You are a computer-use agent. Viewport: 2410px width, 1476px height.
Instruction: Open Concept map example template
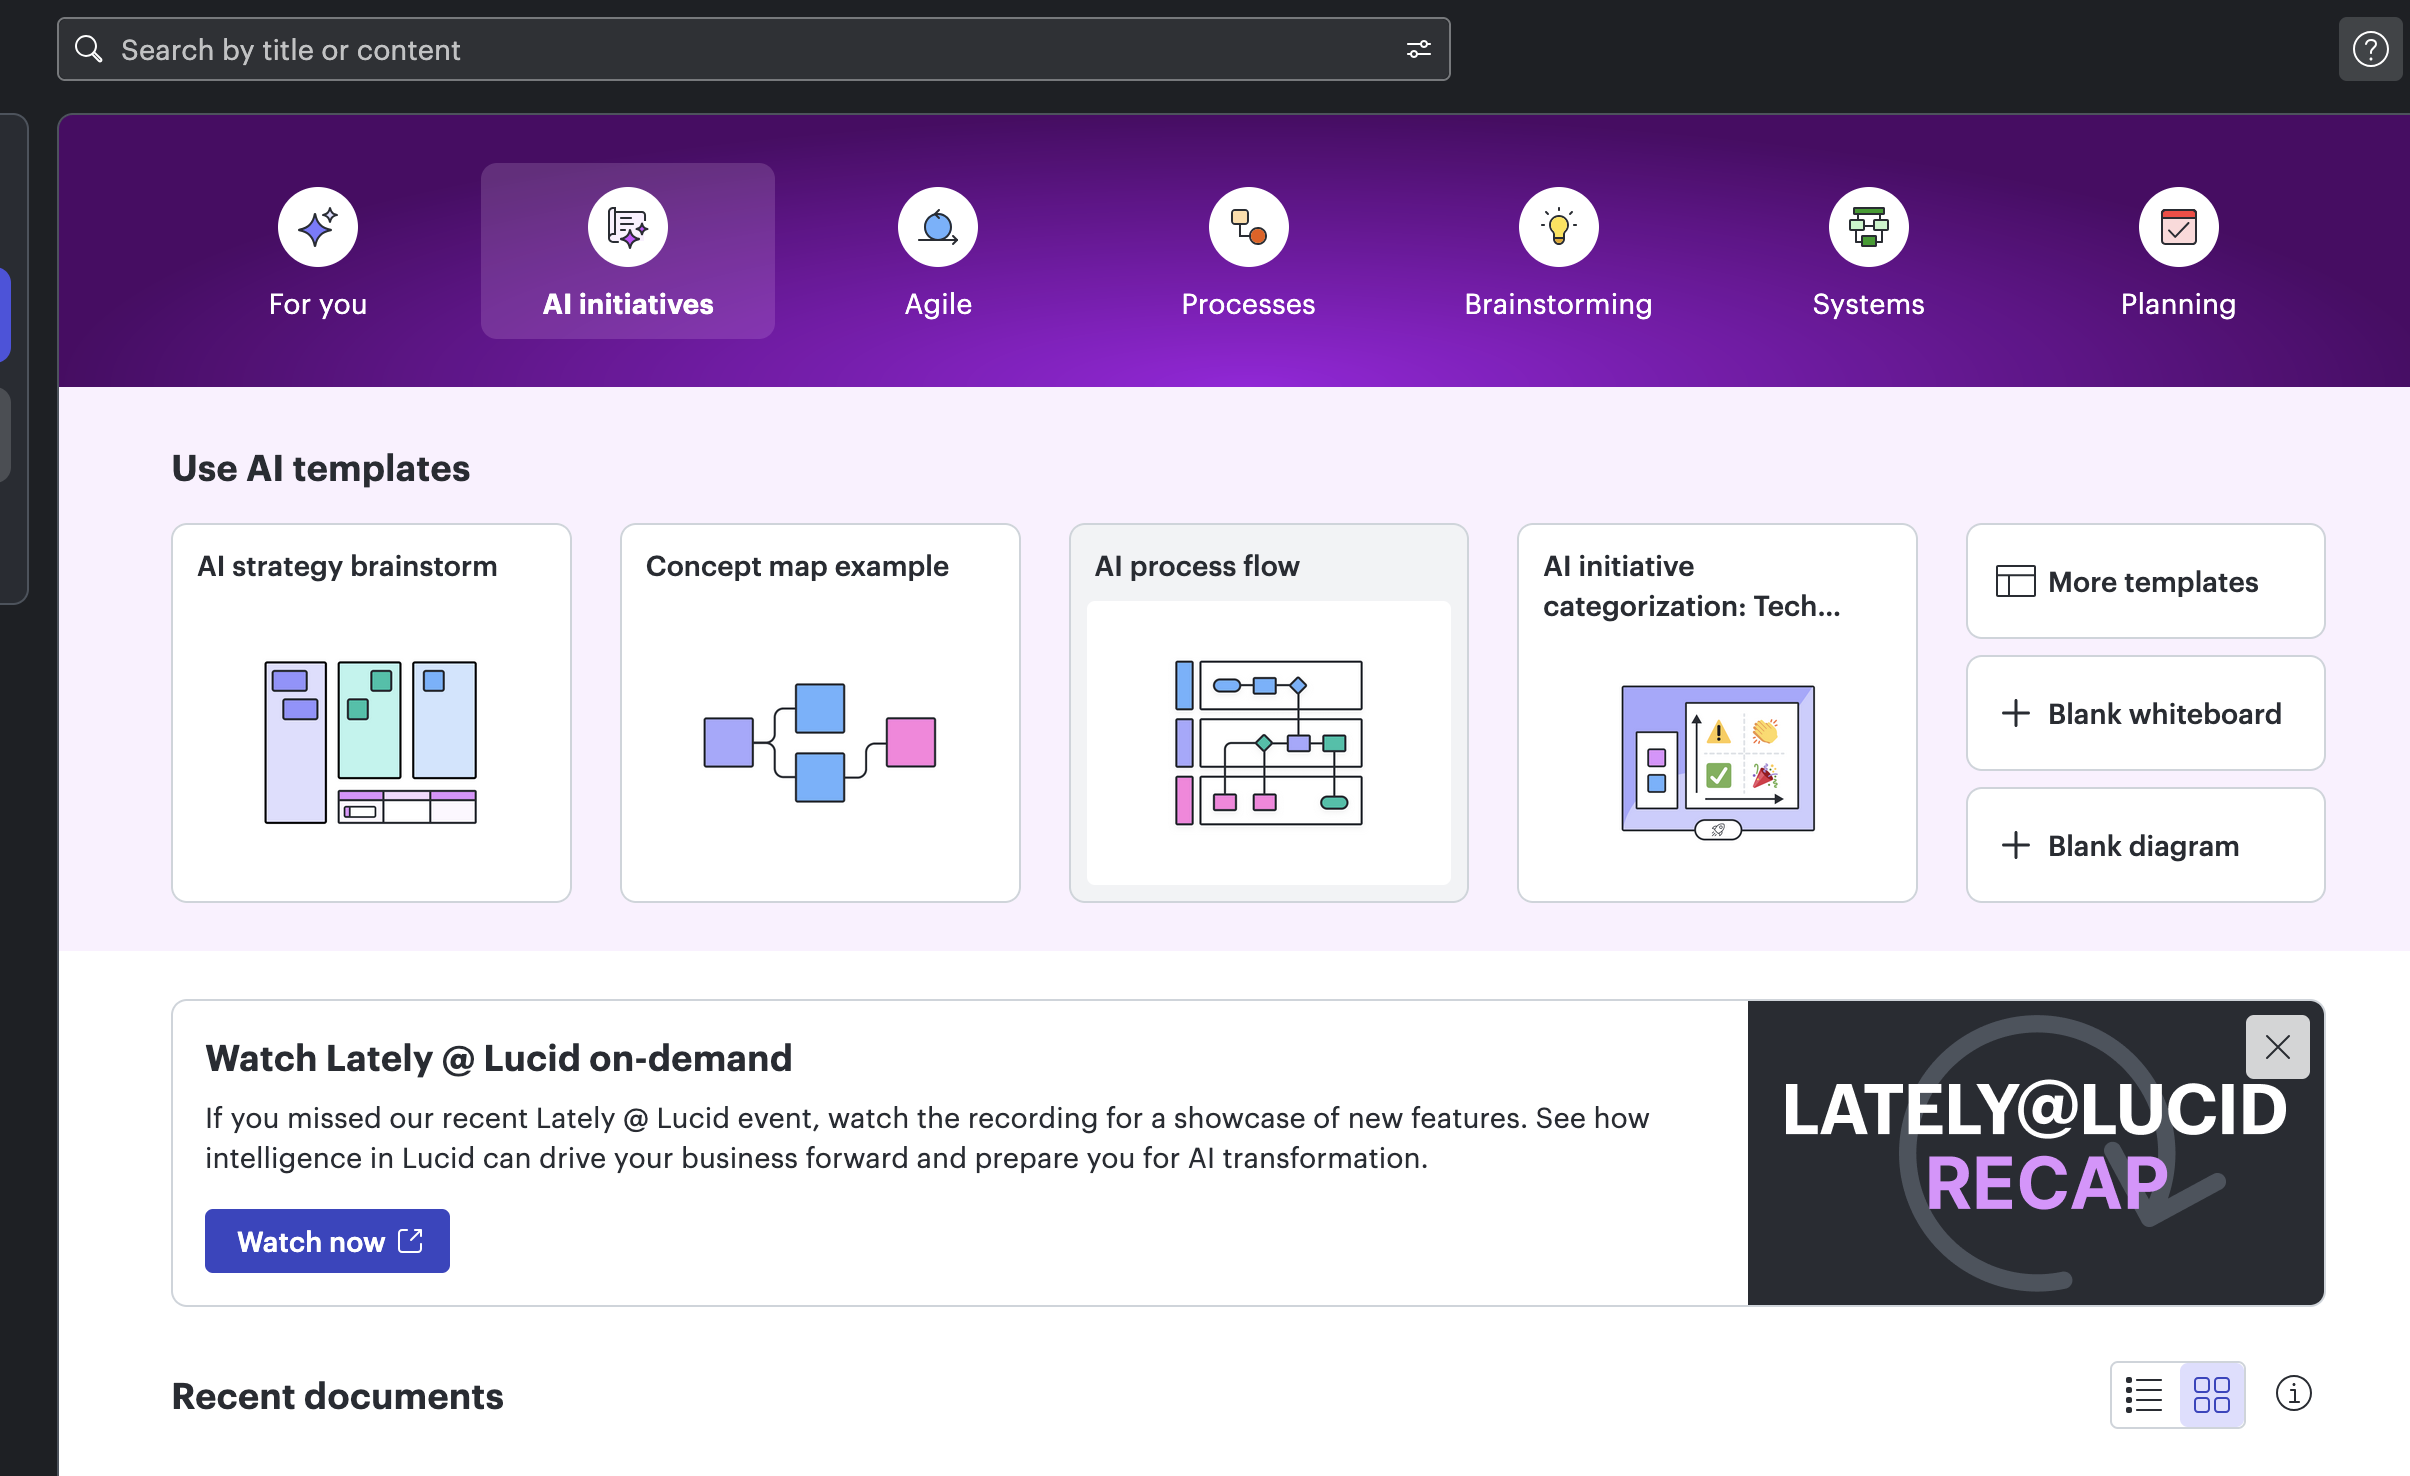point(820,713)
